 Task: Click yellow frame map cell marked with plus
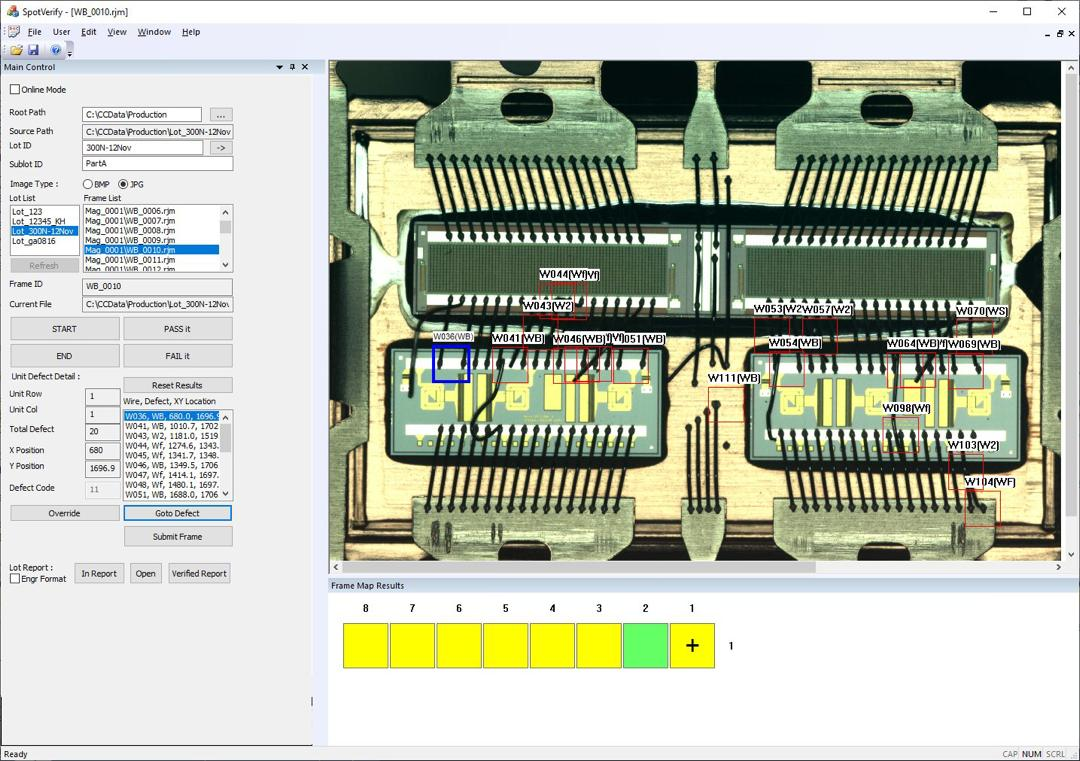692,645
